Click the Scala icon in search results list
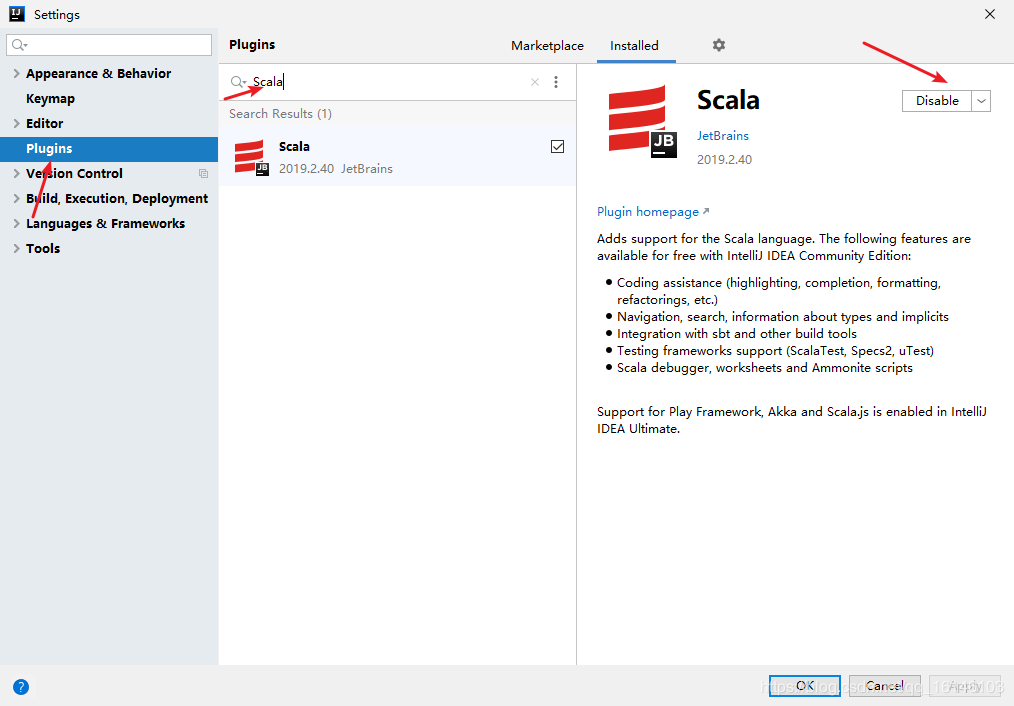1014x706 pixels. (252, 157)
